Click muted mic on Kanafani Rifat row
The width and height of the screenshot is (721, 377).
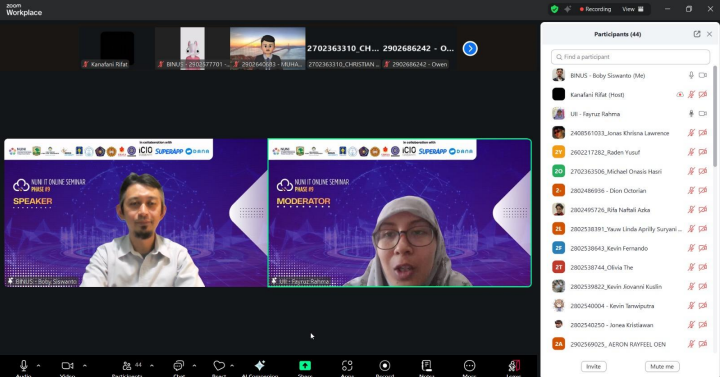click(x=691, y=95)
